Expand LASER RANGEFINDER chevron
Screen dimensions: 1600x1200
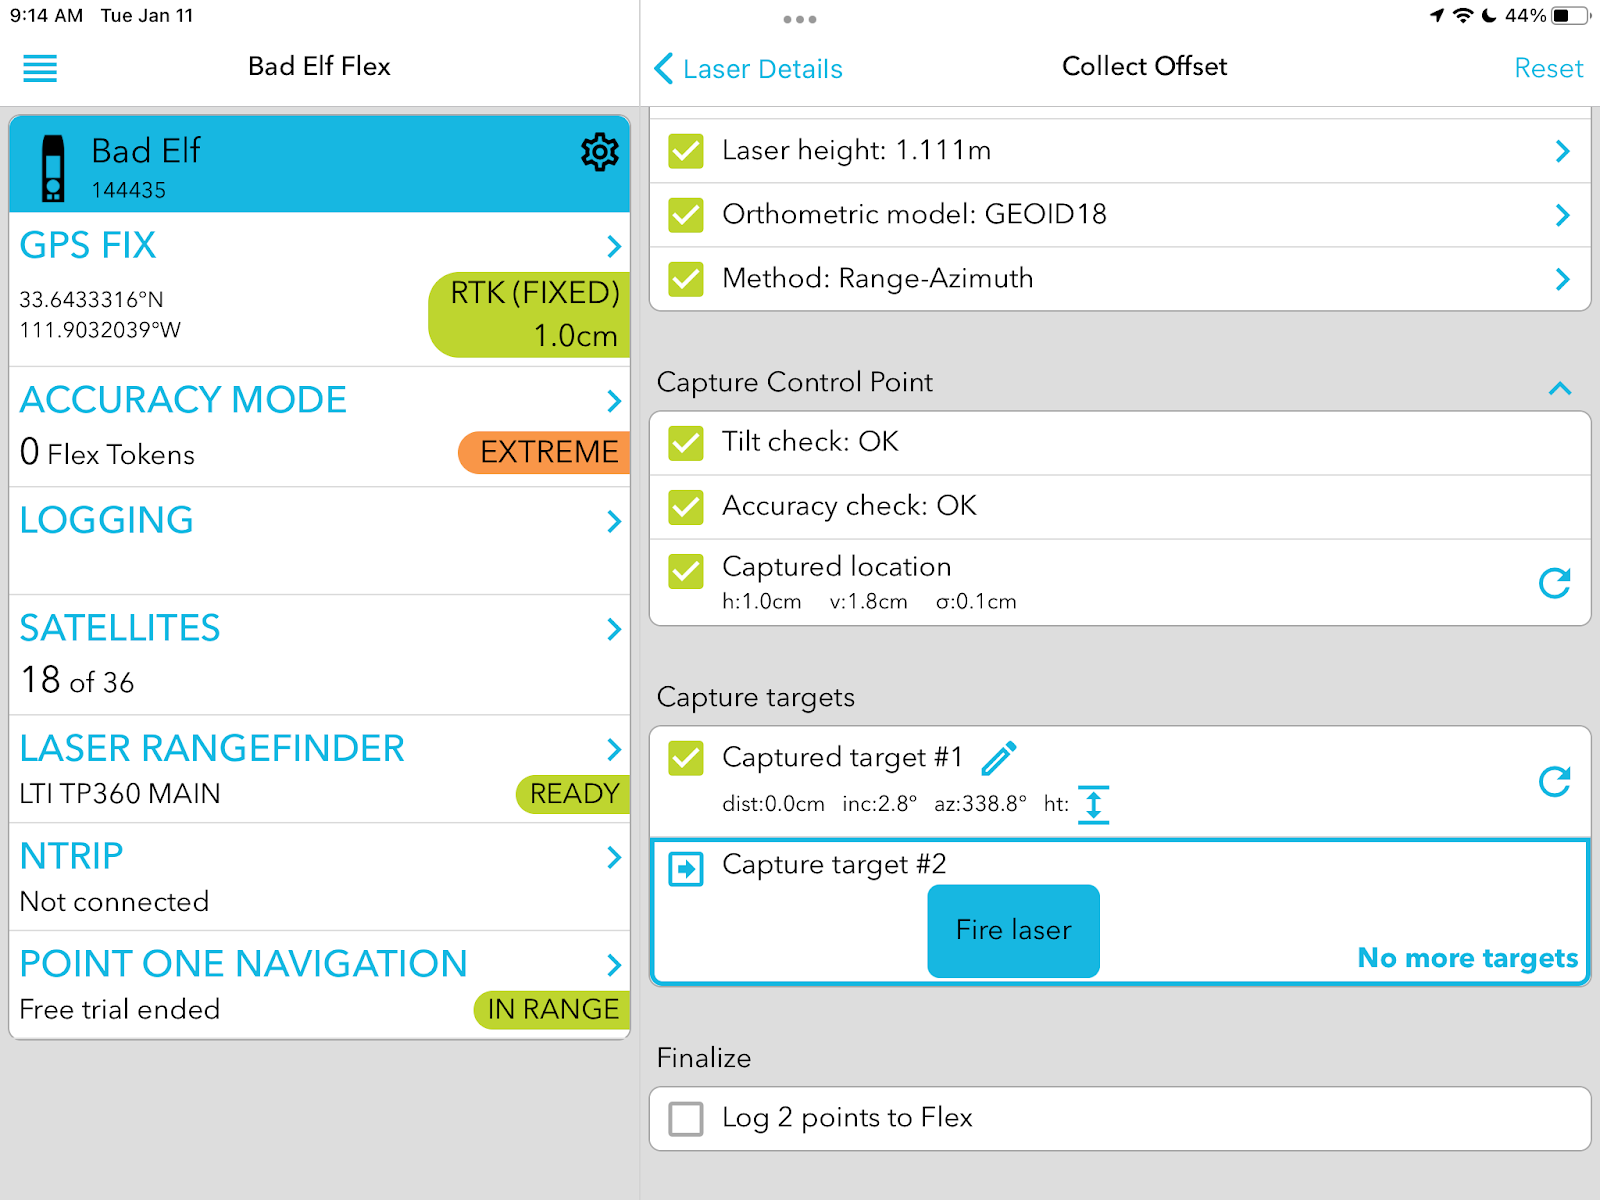tap(614, 749)
